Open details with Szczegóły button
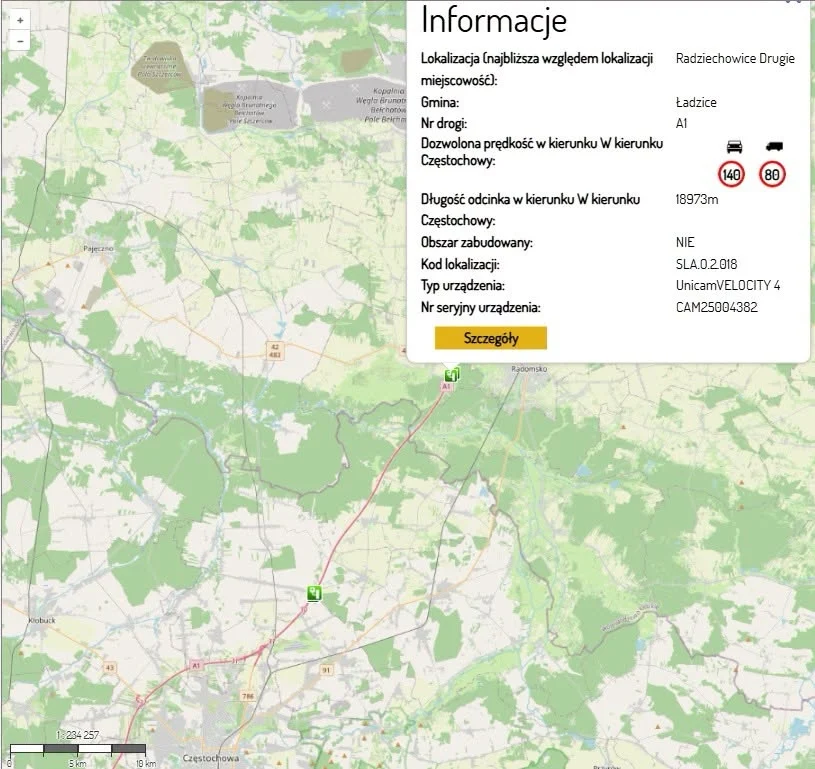This screenshot has height=769, width=815. [491, 338]
